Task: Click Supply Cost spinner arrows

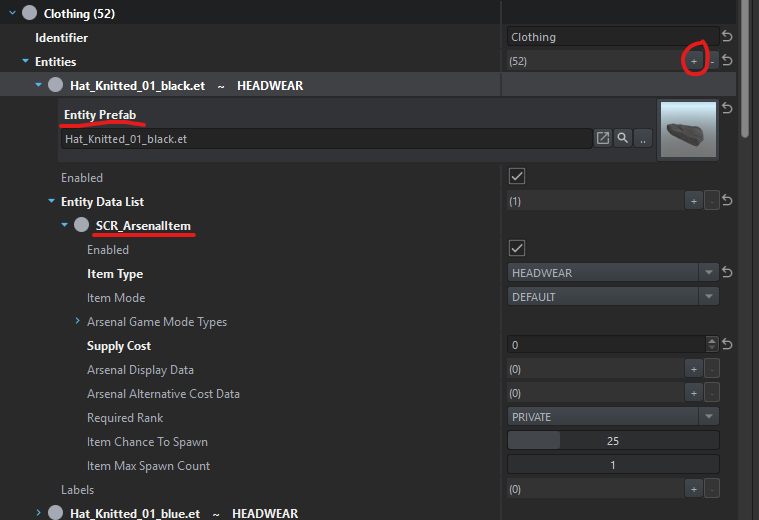Action: (712, 344)
